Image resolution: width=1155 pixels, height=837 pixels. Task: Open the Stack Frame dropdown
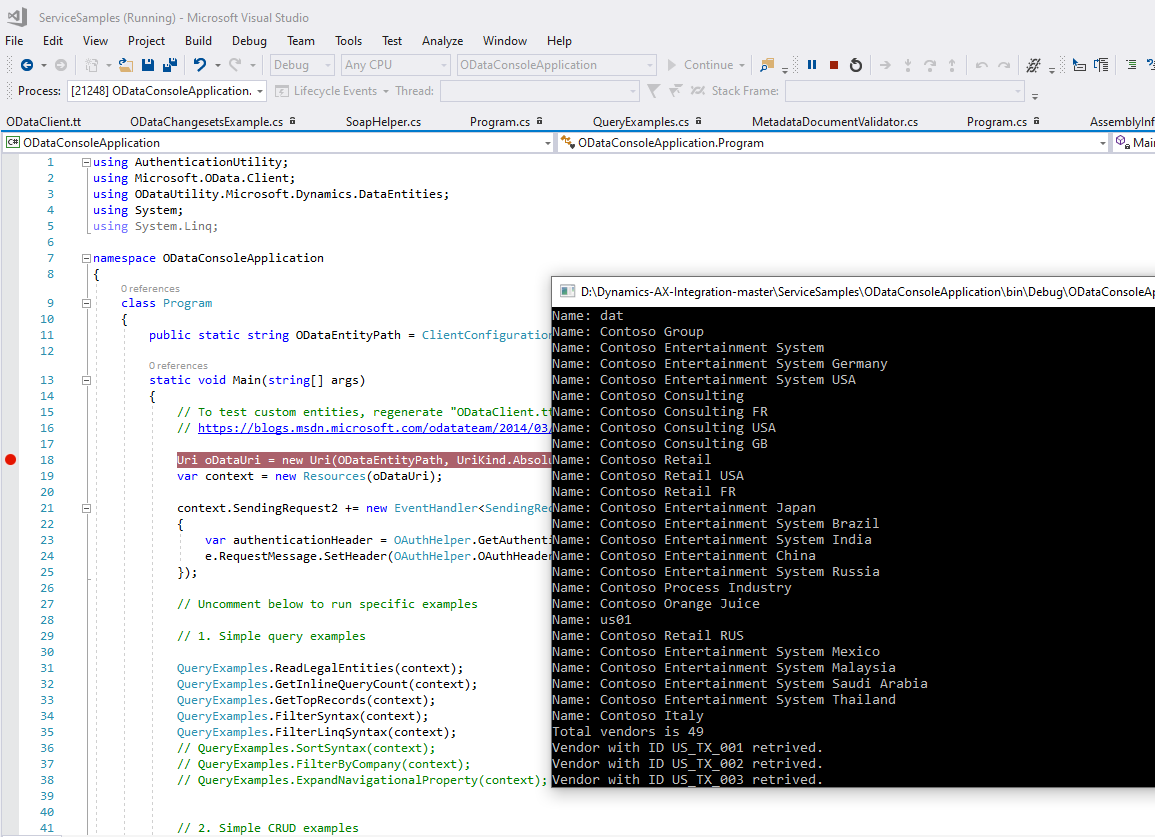[x=905, y=91]
